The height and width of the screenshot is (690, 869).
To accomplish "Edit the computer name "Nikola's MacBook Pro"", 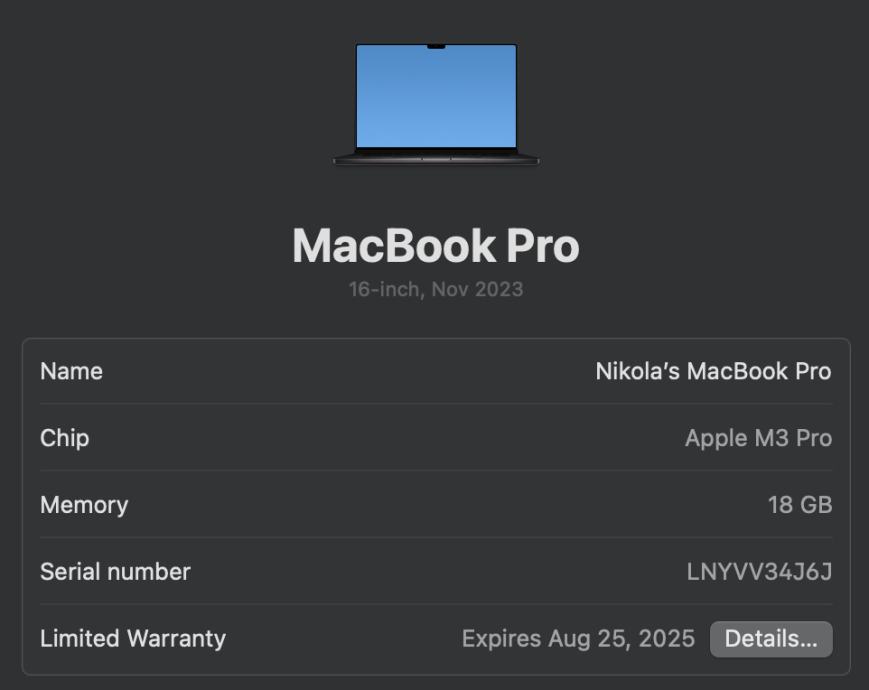I will click(x=713, y=371).
